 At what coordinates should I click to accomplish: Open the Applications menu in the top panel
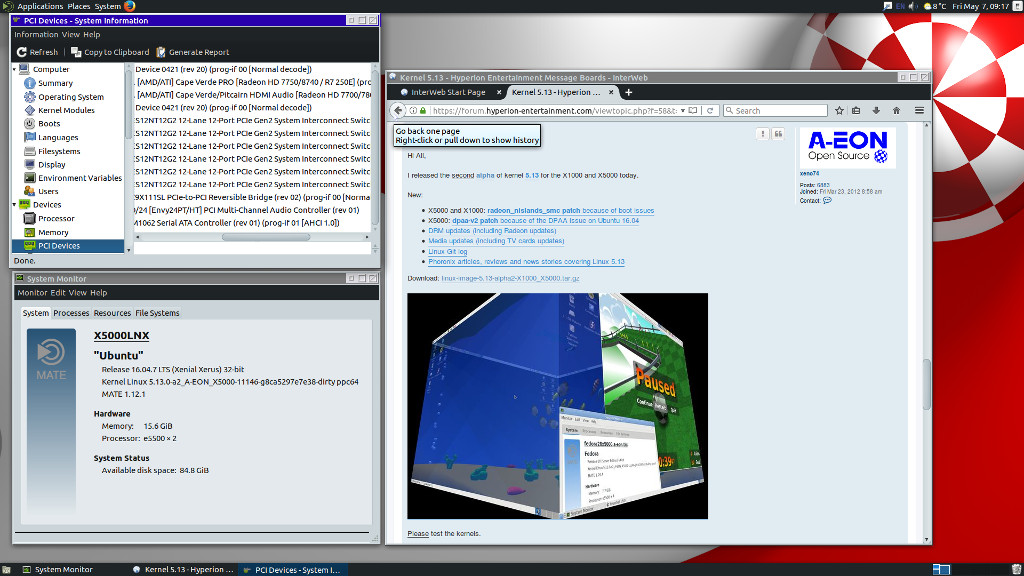[x=39, y=6]
